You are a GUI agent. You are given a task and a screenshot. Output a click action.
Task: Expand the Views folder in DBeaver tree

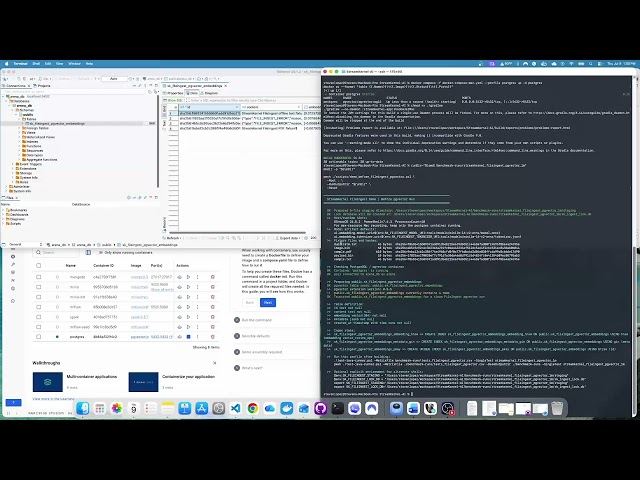[19, 132]
